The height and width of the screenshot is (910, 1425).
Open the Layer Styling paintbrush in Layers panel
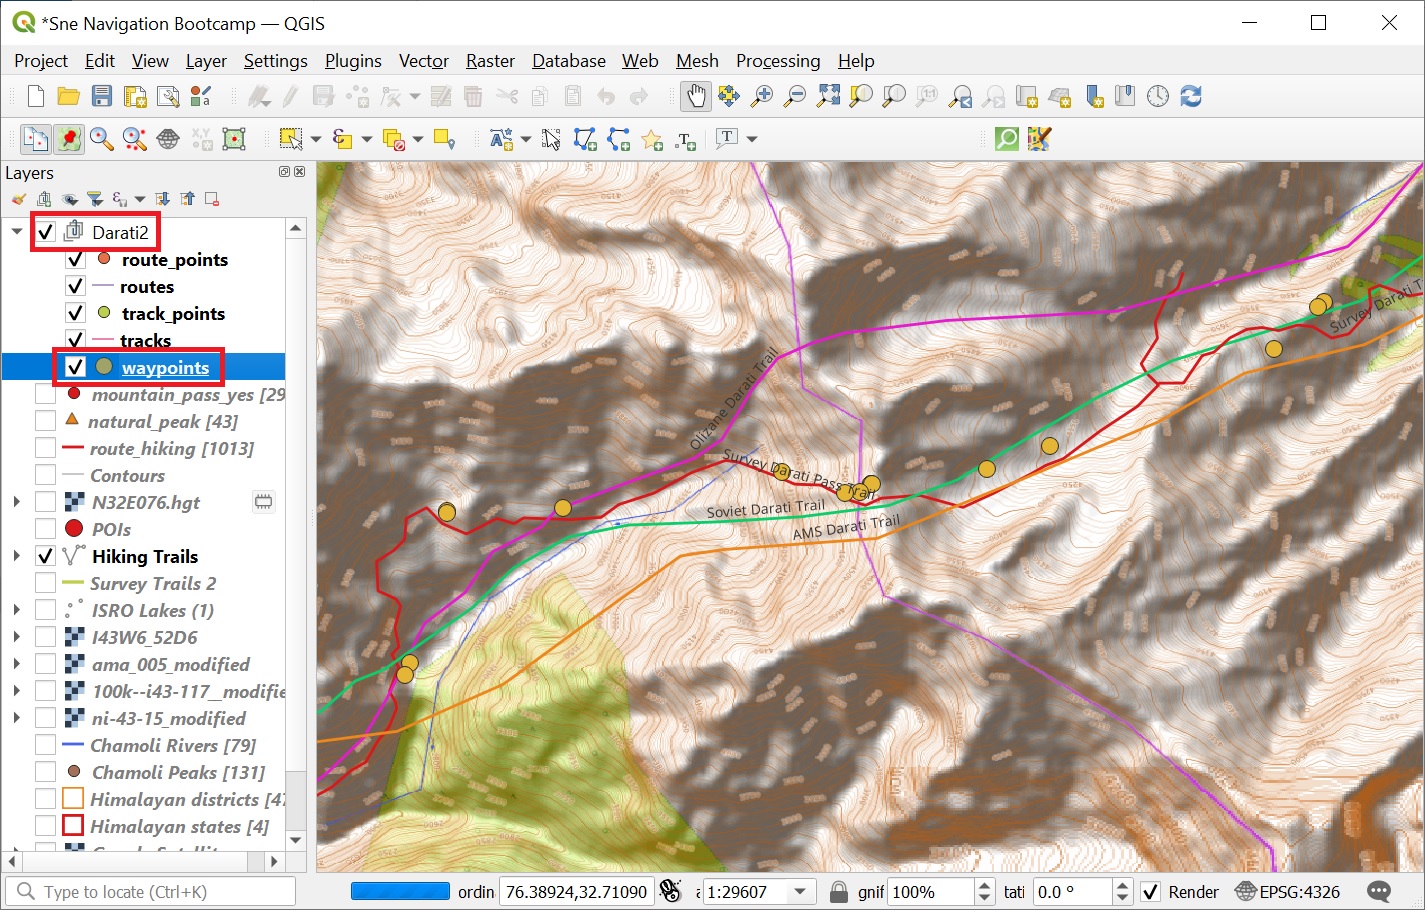tap(19, 199)
